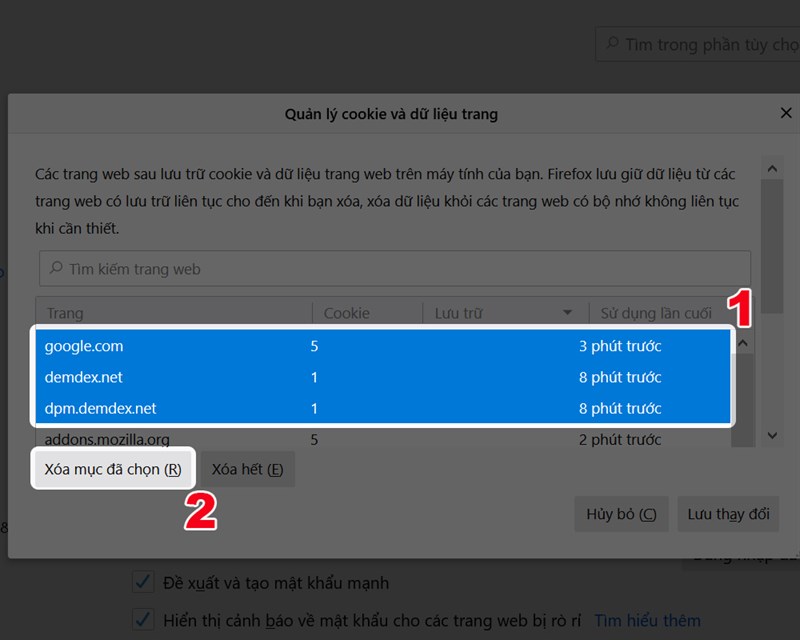Select the google.com entry in the list

pos(200,346)
